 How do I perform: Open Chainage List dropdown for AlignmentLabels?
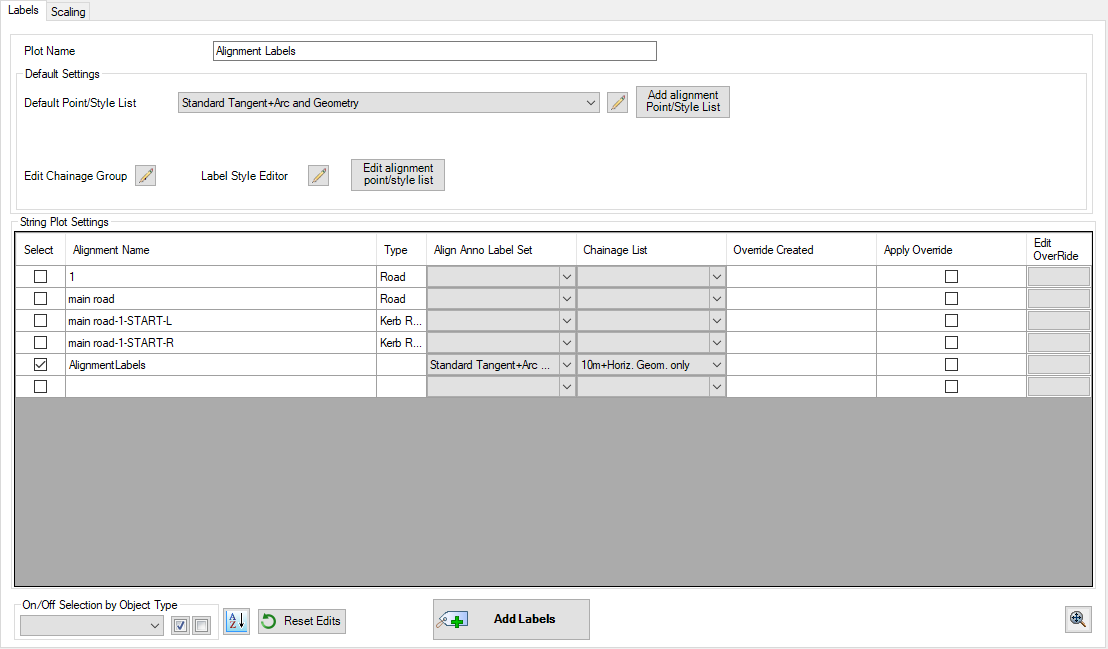(716, 365)
